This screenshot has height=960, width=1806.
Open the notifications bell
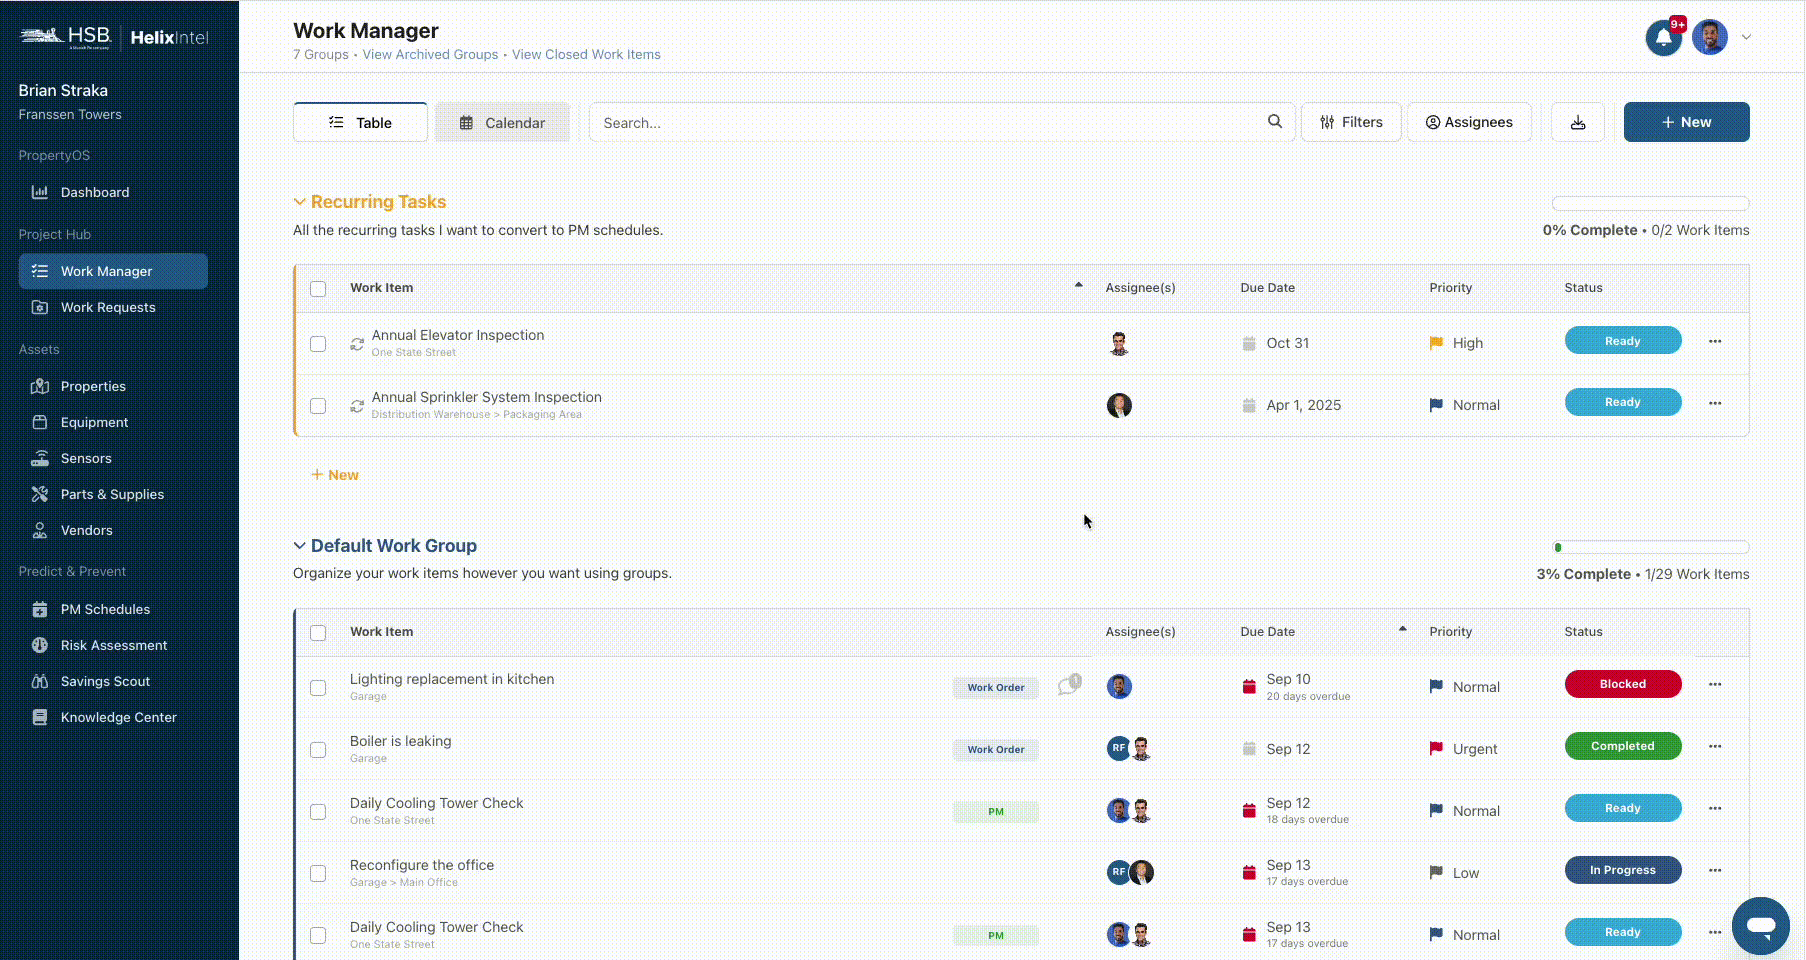(x=1663, y=38)
